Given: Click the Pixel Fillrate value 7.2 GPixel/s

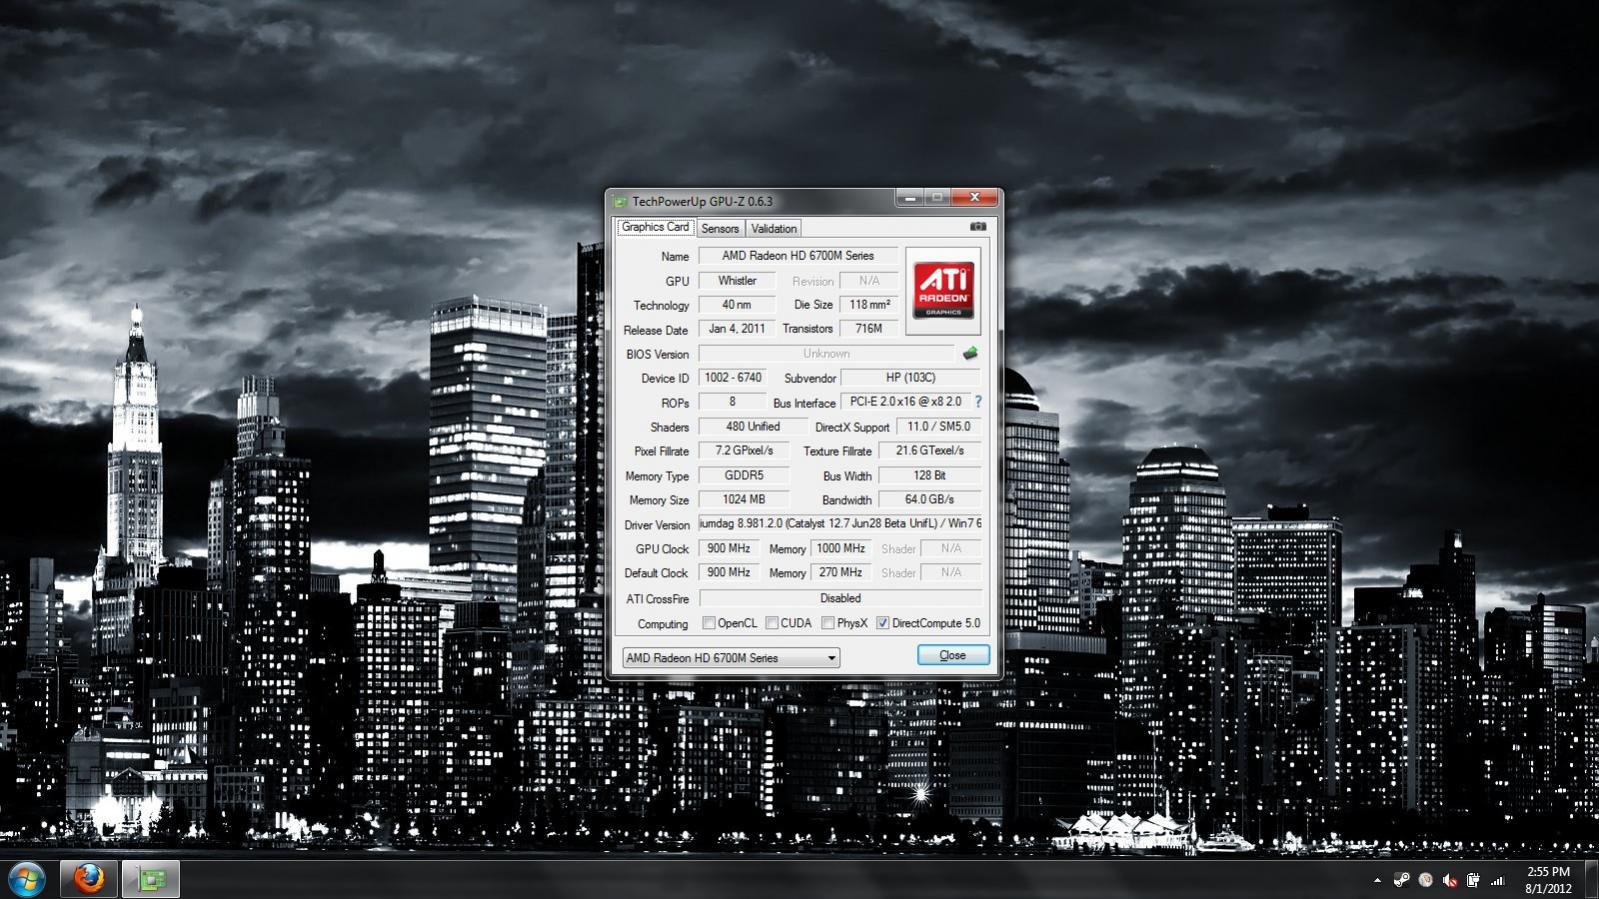Looking at the screenshot, I should 744,451.
